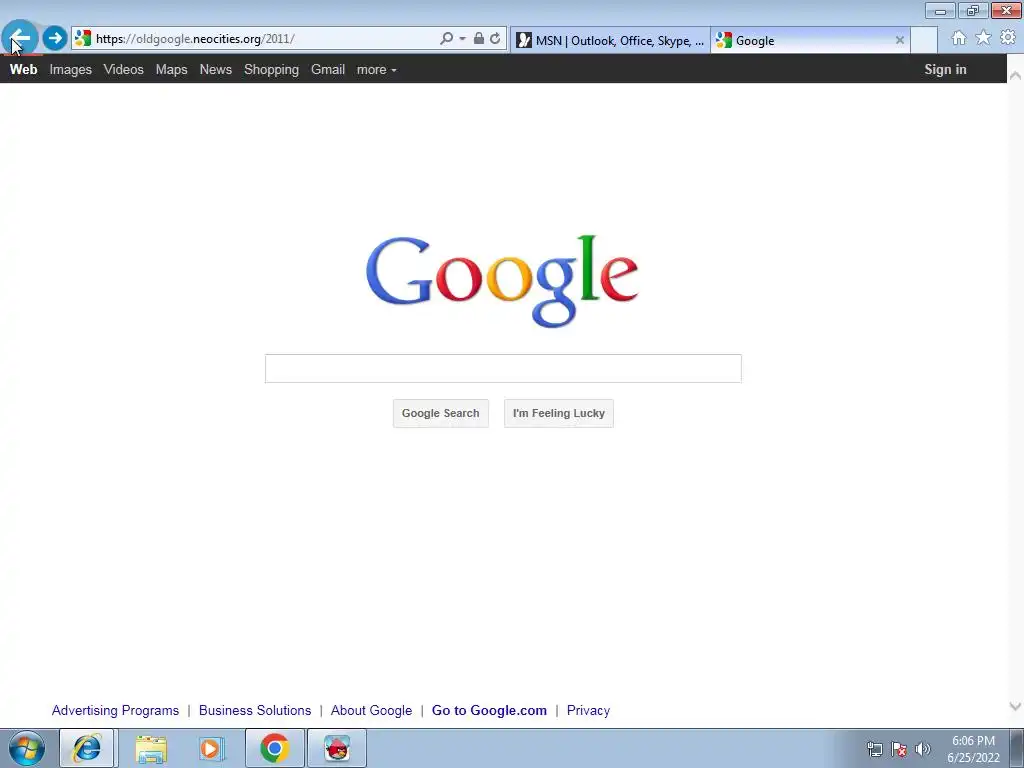This screenshot has width=1024, height=768.
Task: Open Google Chrome from the taskbar
Action: tap(275, 748)
